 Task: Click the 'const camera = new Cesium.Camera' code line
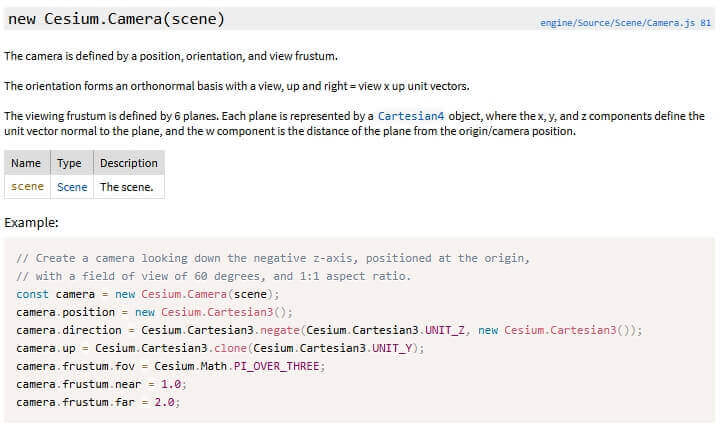click(147, 294)
